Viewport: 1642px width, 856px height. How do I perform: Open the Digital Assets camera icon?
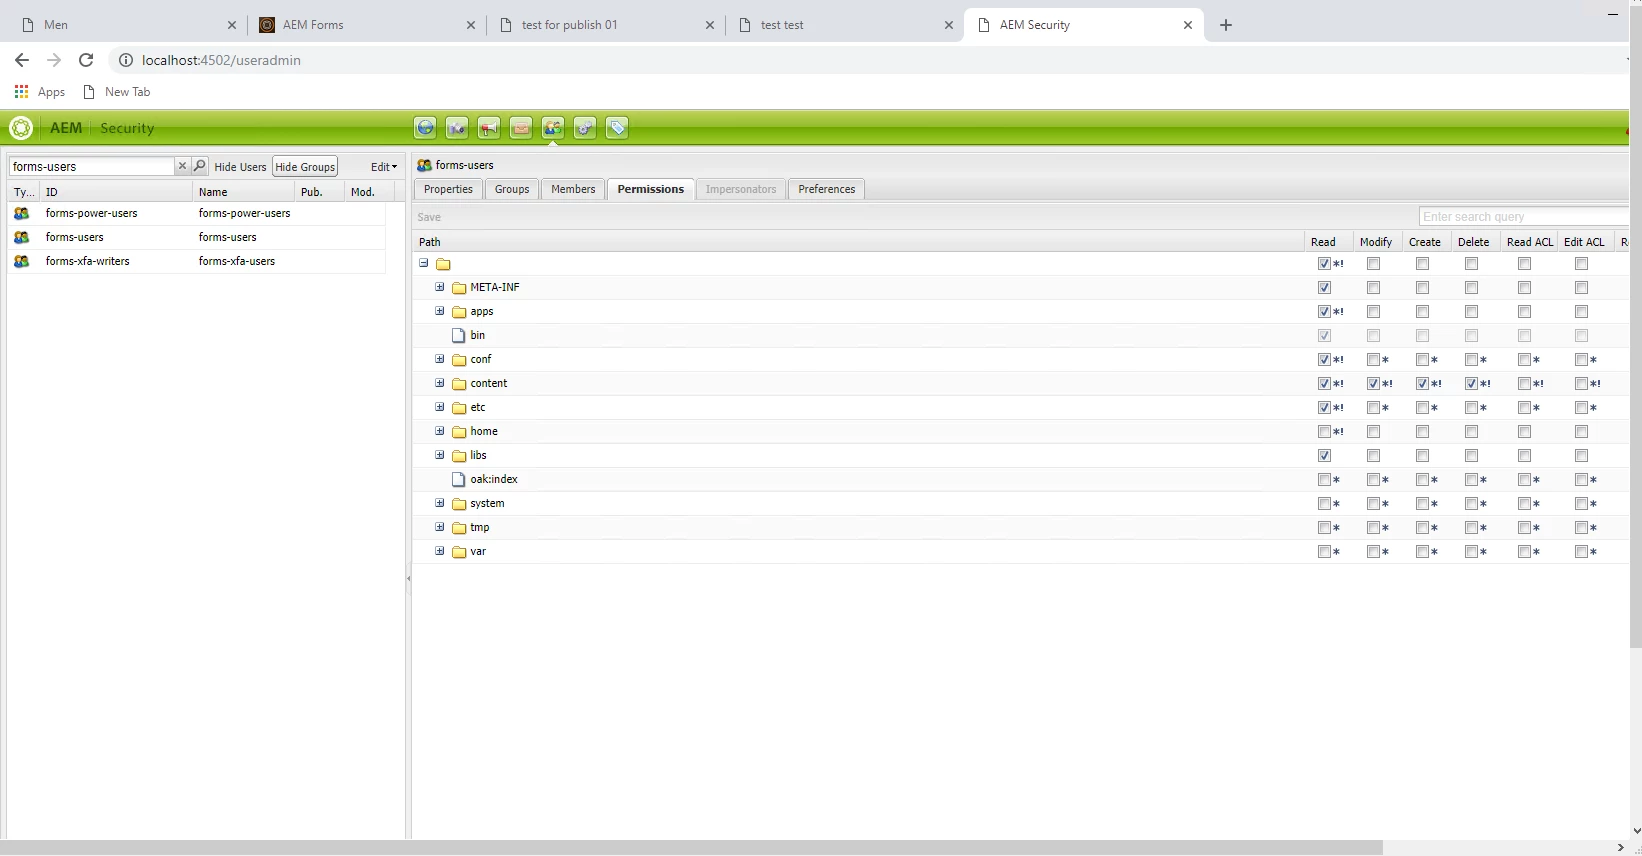tap(457, 128)
